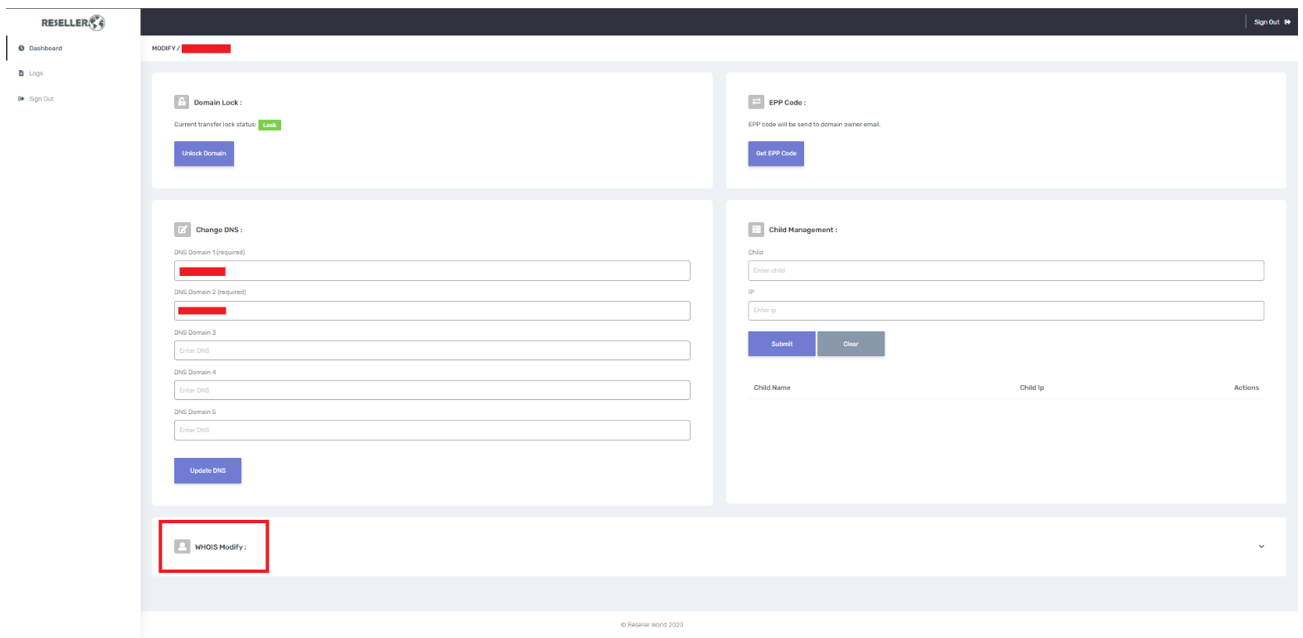The image size is (1303, 638).
Task: Click the Child Management table icon
Action: (756, 229)
